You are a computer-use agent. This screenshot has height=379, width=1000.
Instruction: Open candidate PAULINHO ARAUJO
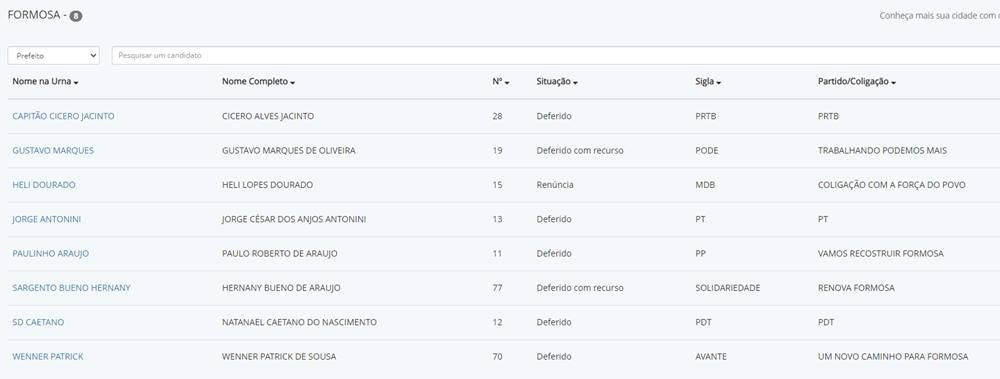[x=50, y=254]
